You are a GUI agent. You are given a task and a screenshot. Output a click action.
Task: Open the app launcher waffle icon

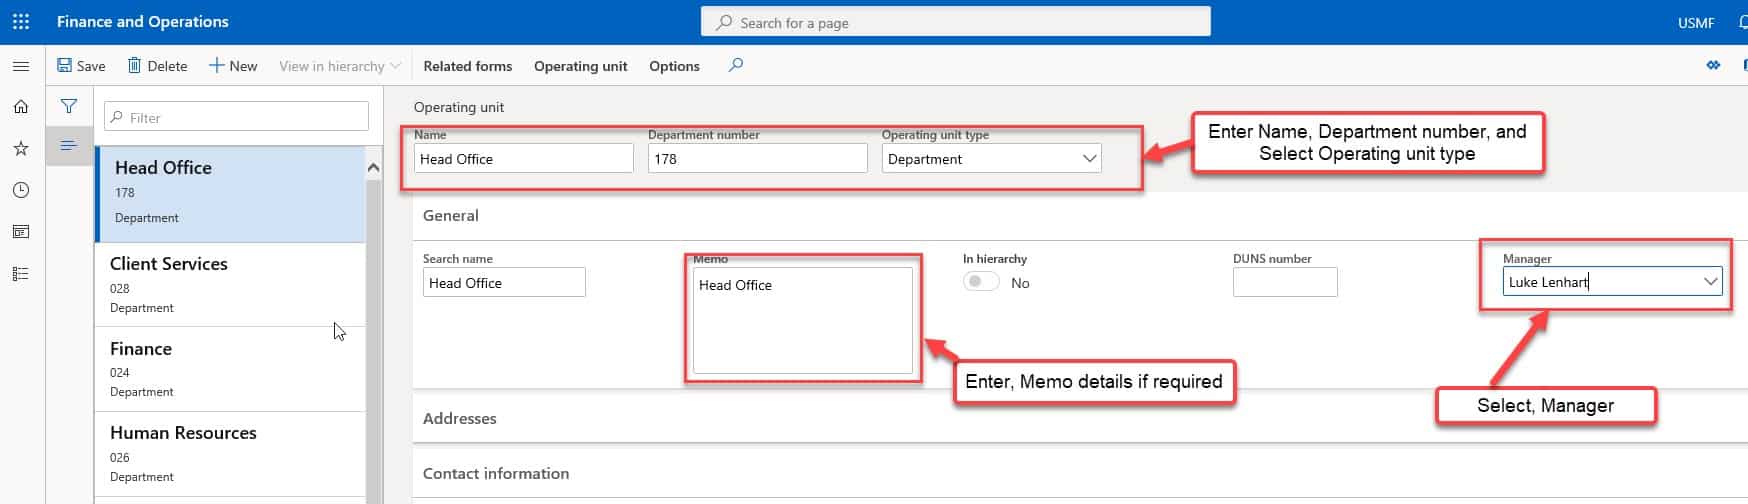[21, 21]
